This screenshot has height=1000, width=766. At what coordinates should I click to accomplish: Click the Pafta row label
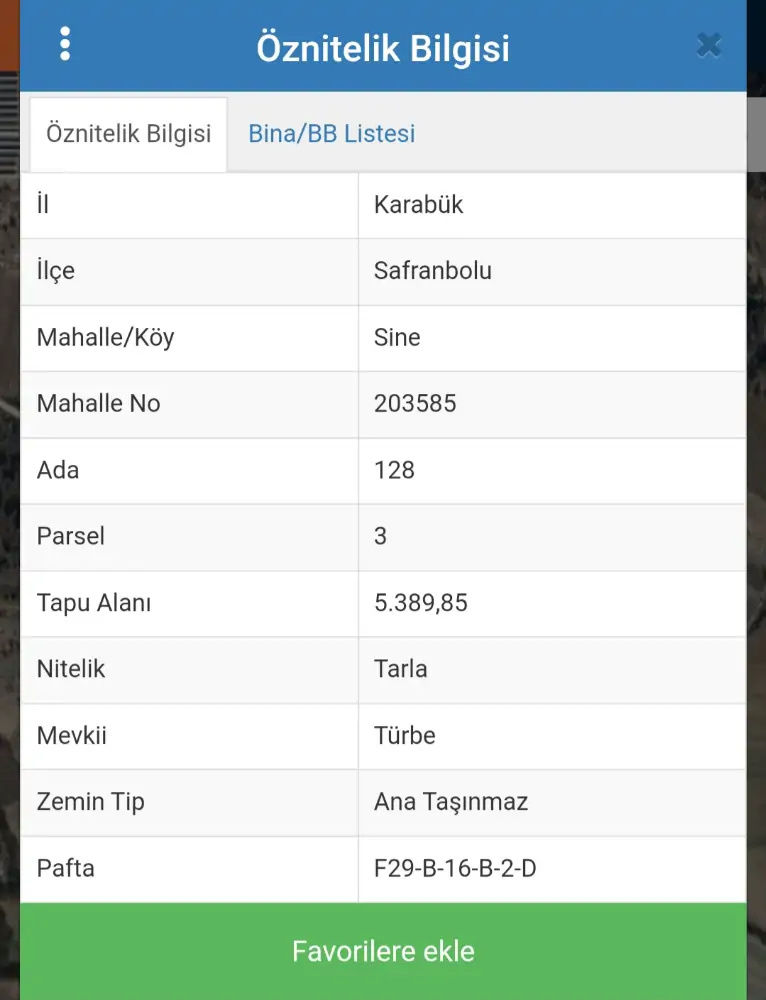66,868
